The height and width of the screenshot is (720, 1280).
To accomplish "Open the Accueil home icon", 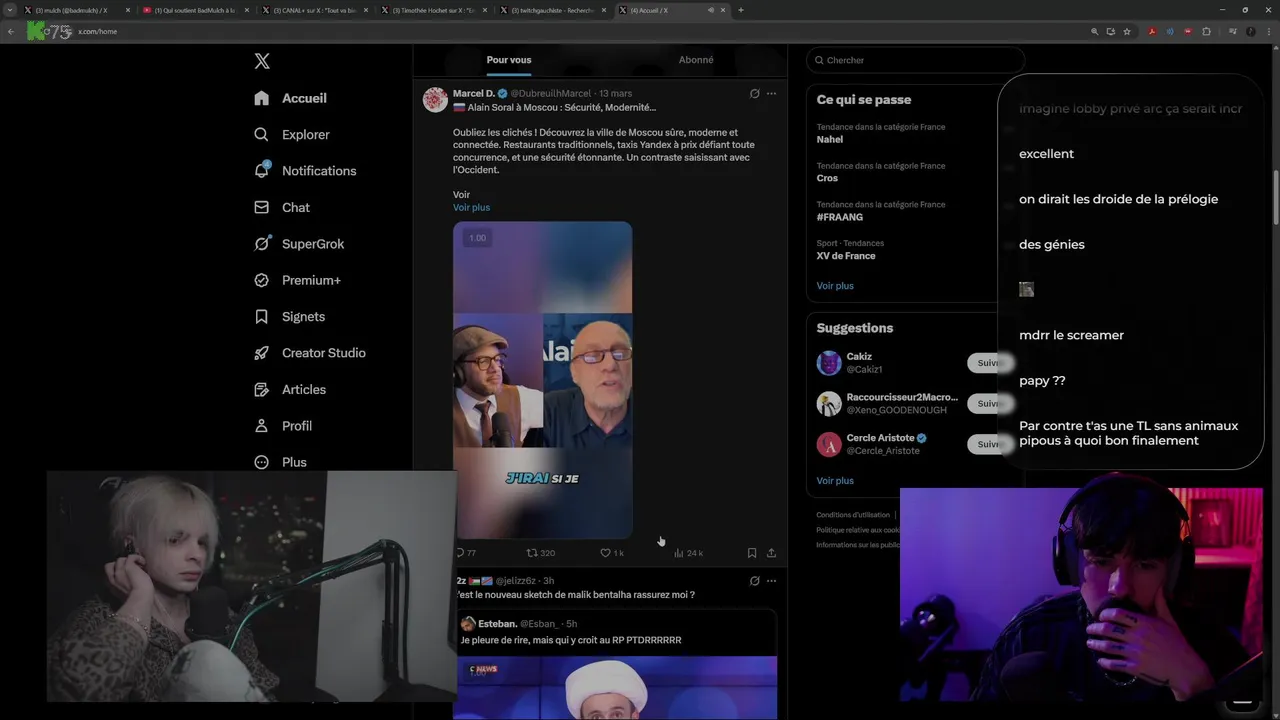I will click(262, 98).
